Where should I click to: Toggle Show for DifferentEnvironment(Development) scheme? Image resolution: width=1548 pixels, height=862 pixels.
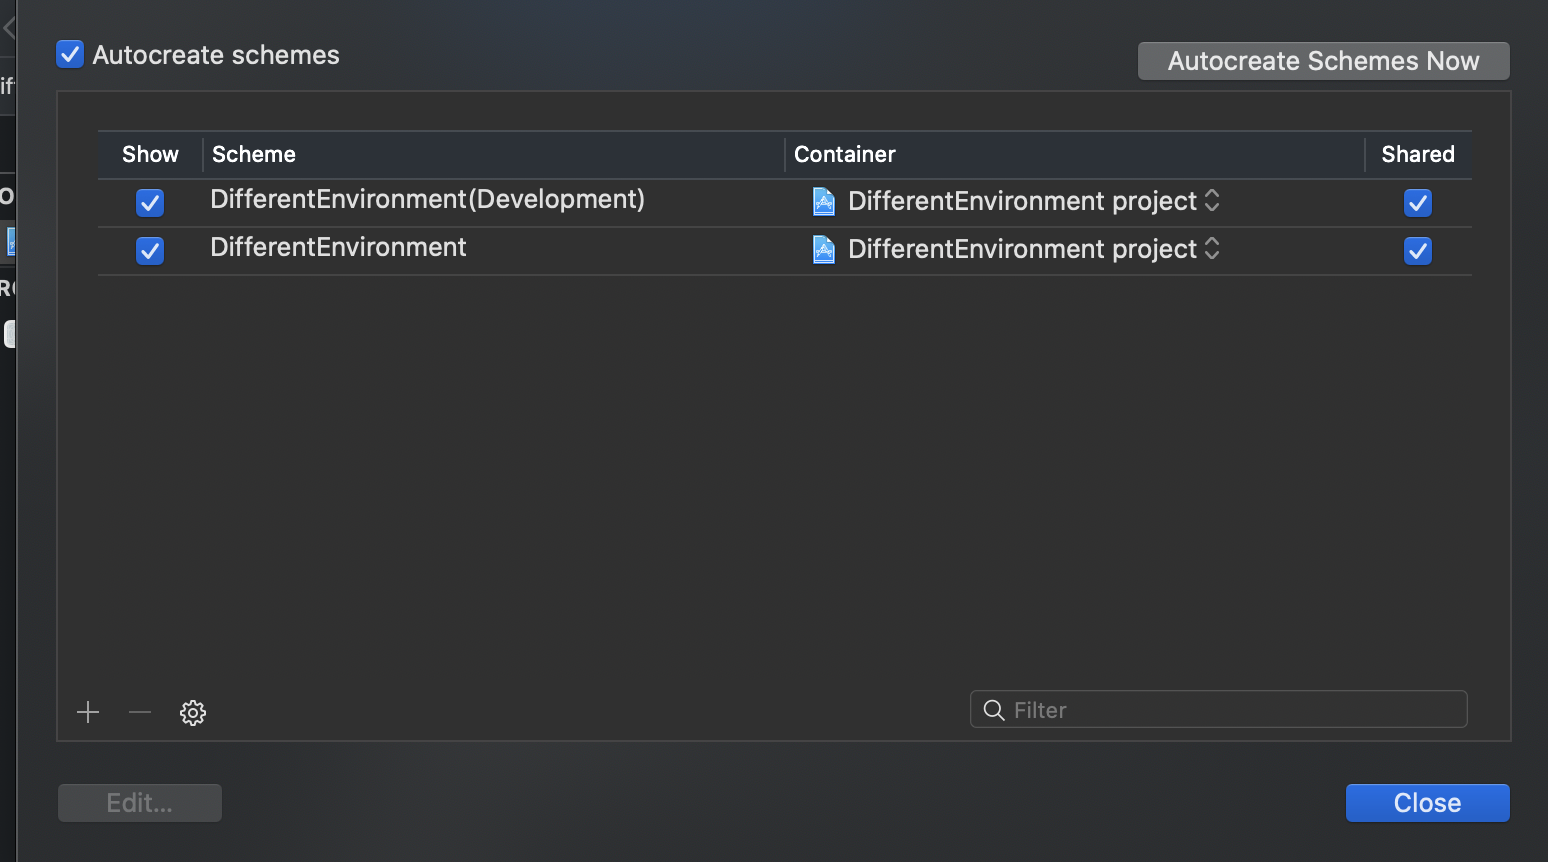point(150,203)
